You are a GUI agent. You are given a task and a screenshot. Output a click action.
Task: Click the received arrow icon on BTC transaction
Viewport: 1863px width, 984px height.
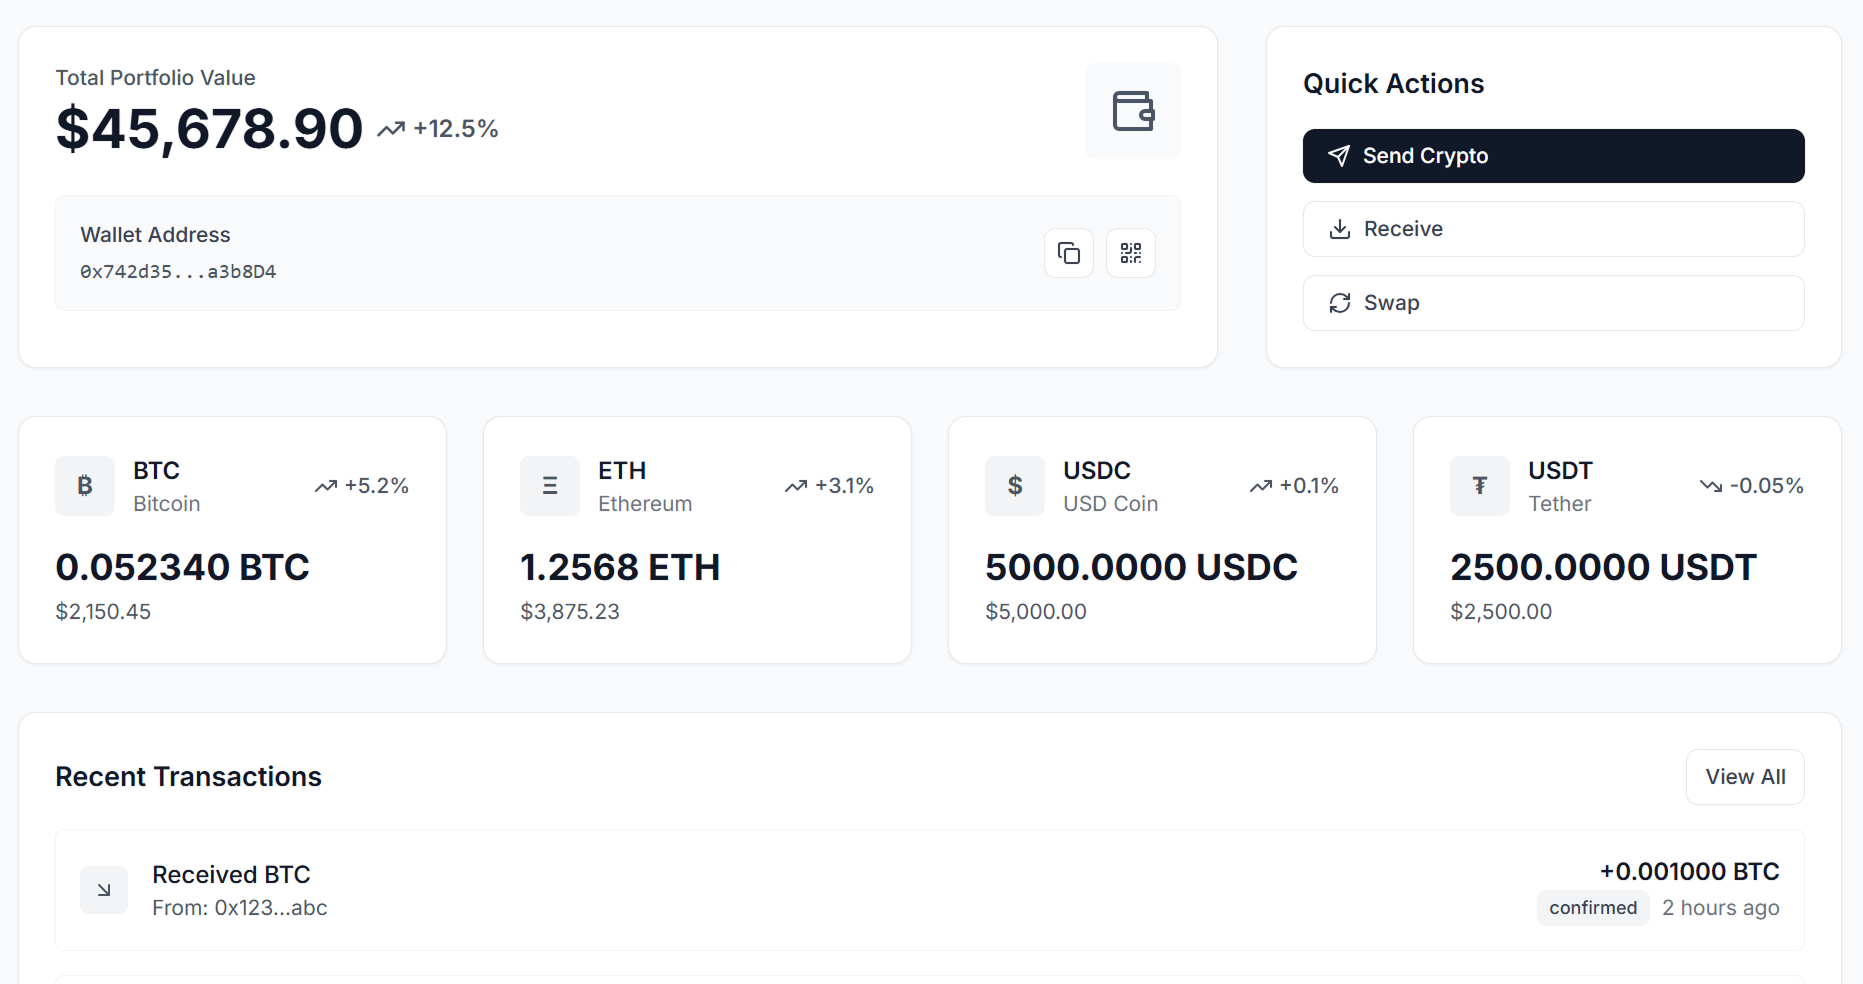pyautogui.click(x=104, y=890)
